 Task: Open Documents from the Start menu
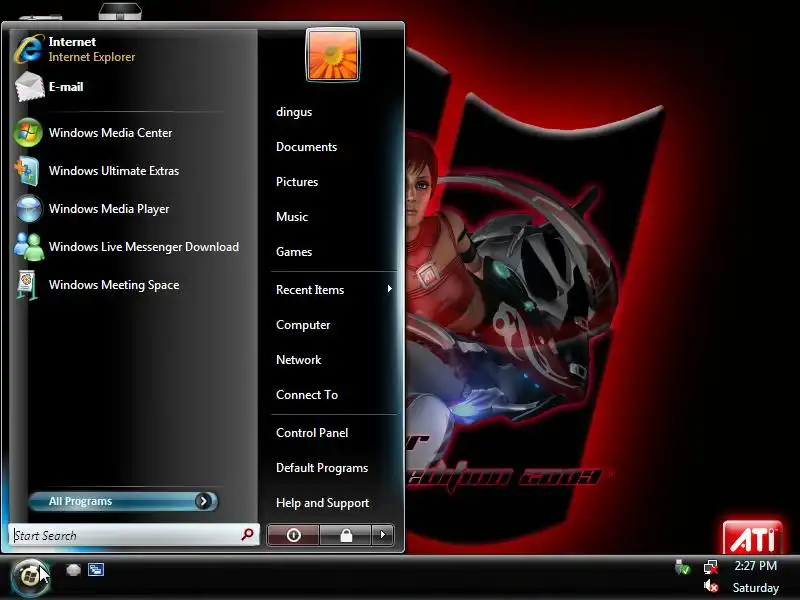click(306, 147)
